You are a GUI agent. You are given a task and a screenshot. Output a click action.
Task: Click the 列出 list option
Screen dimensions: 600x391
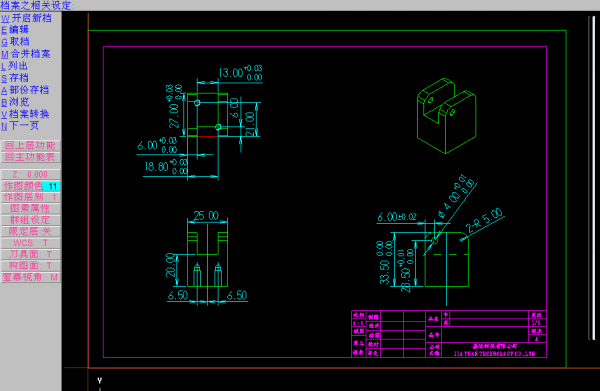click(x=14, y=66)
